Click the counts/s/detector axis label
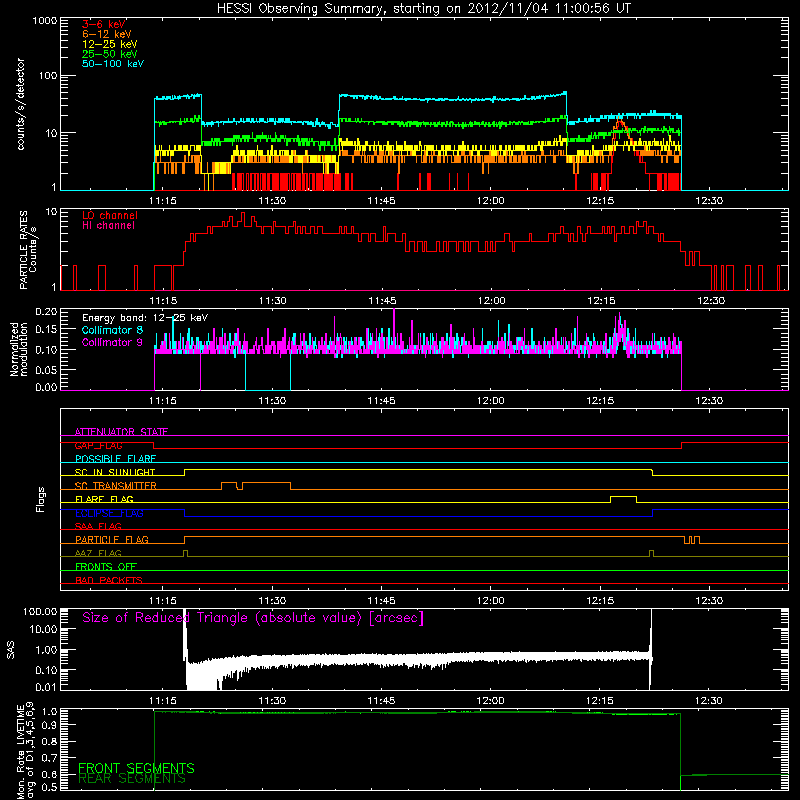Screen dimensions: 800x800 tap(20, 104)
